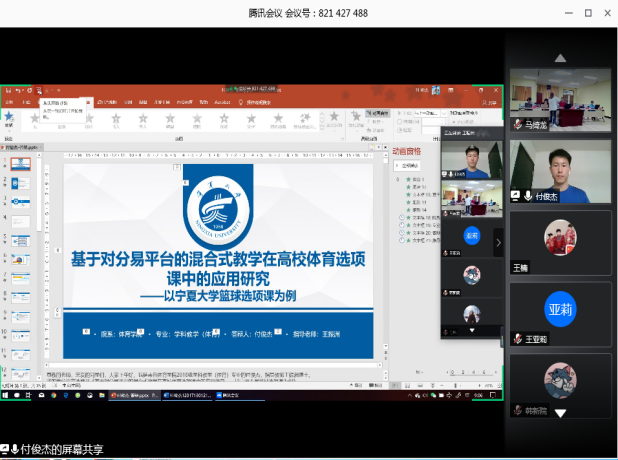This screenshot has height=460, width=618.
Task: Toggle microphone icon beside 韩新阳's name
Action: click(x=517, y=410)
